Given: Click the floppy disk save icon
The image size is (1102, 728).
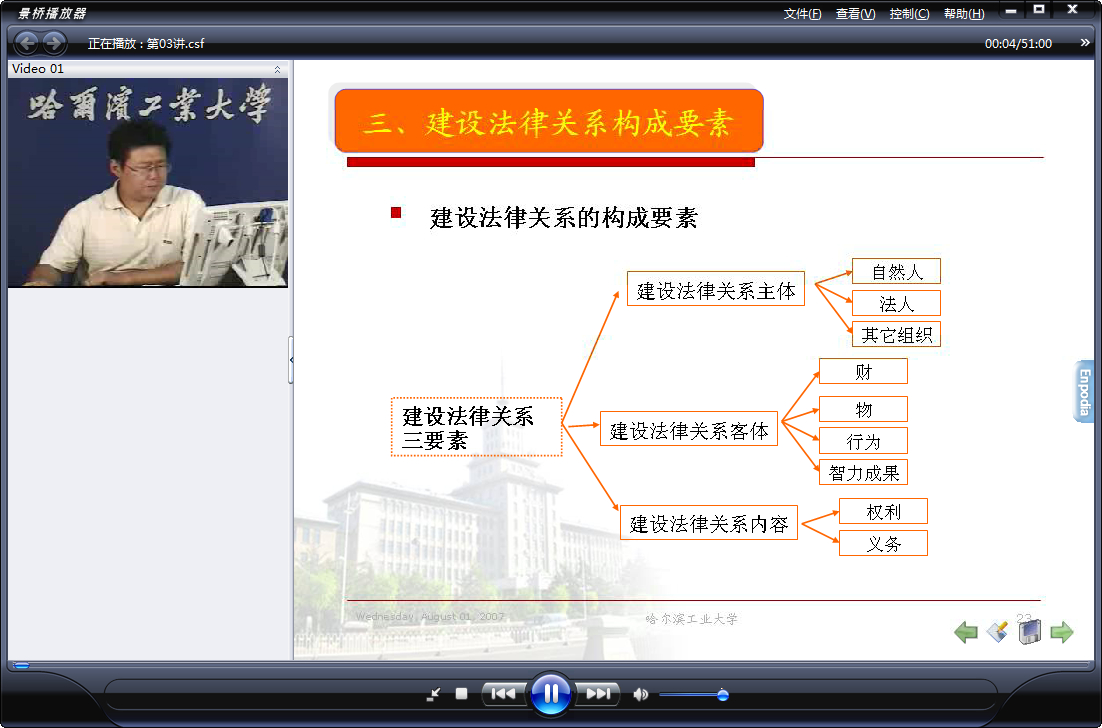Looking at the screenshot, I should coord(1029,632).
